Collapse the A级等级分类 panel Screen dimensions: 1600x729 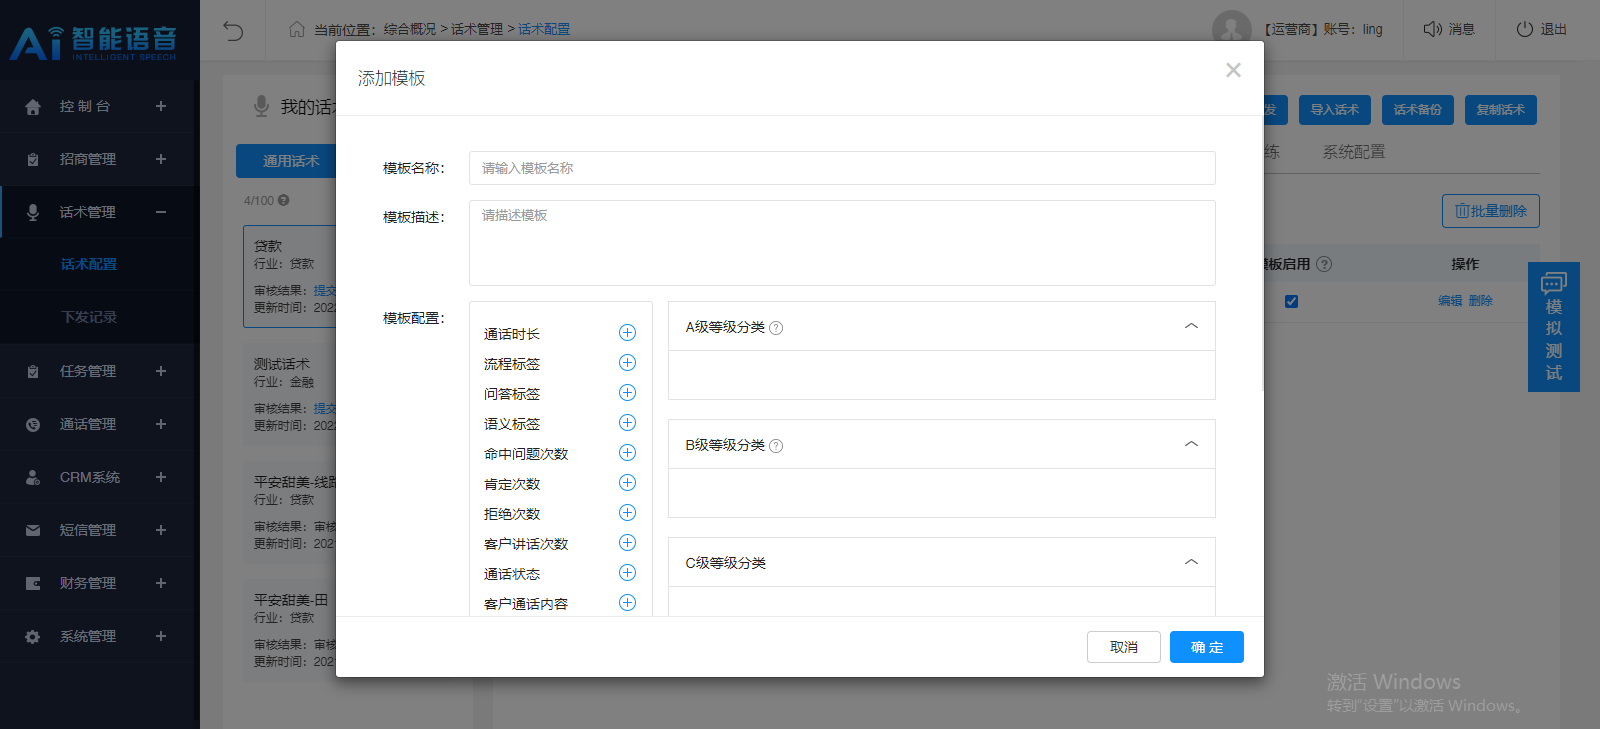pyautogui.click(x=1191, y=326)
